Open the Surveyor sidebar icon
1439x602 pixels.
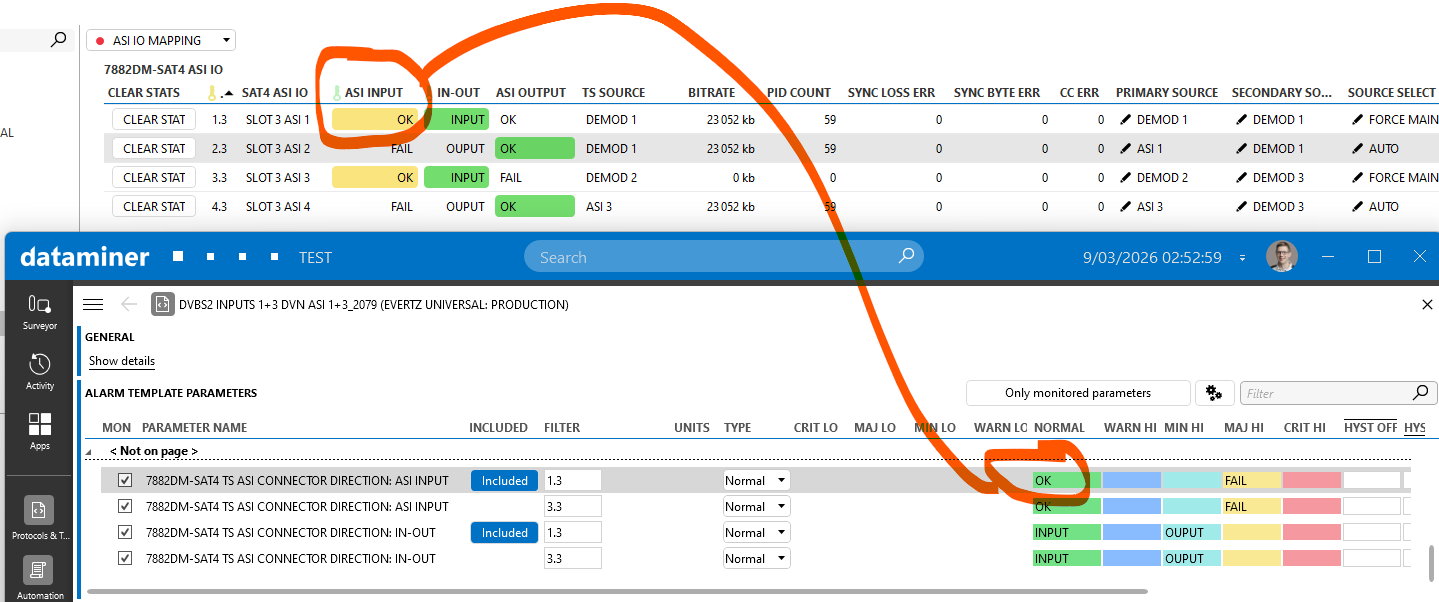click(40, 309)
